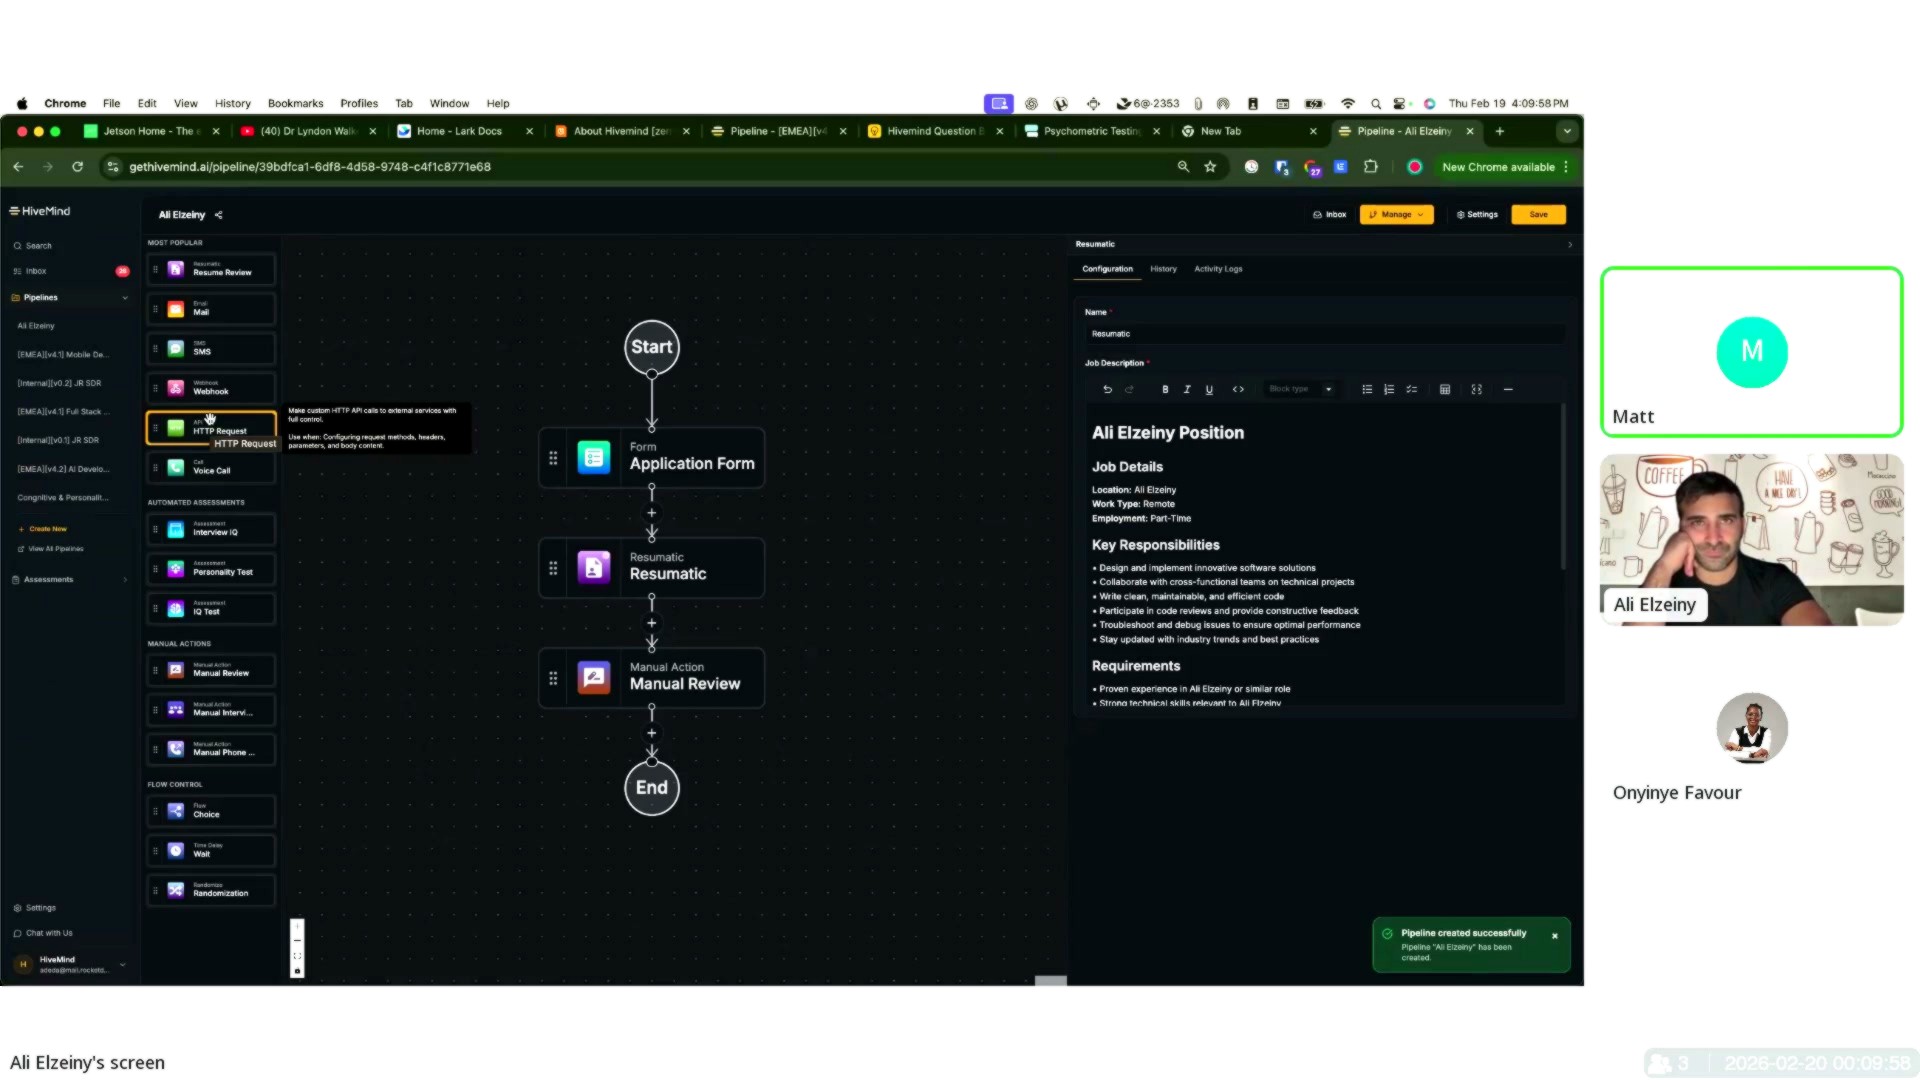Click the Interview IQ assessment icon
Screen dimensions: 1920x1080
(176, 530)
